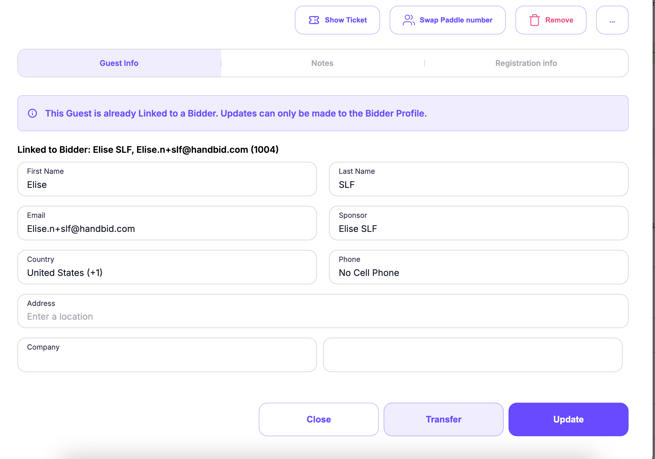This screenshot has height=459, width=655.
Task: Switch to the Guest Info tab
Action: (x=119, y=63)
